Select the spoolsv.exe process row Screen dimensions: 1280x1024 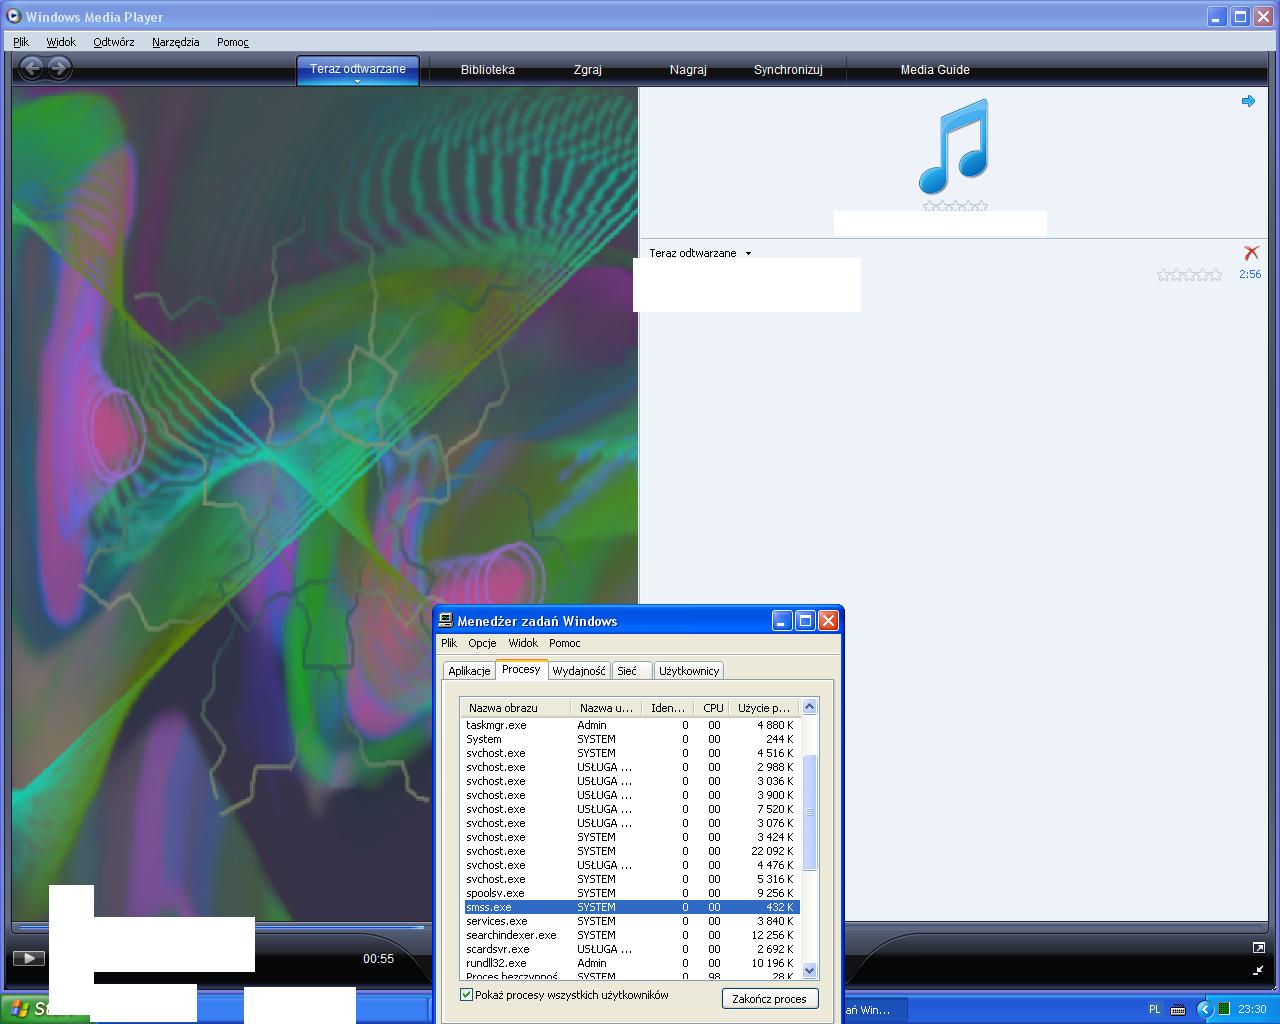tap(630, 893)
